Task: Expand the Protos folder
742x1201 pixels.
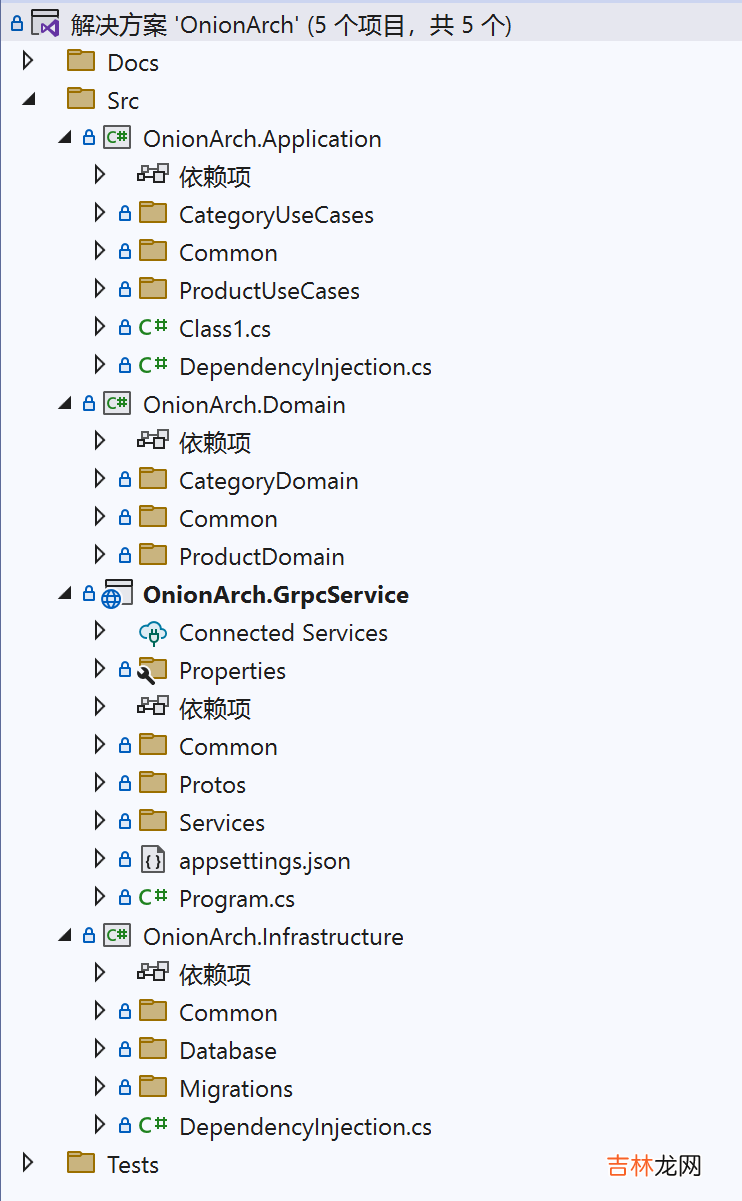Action: (99, 784)
